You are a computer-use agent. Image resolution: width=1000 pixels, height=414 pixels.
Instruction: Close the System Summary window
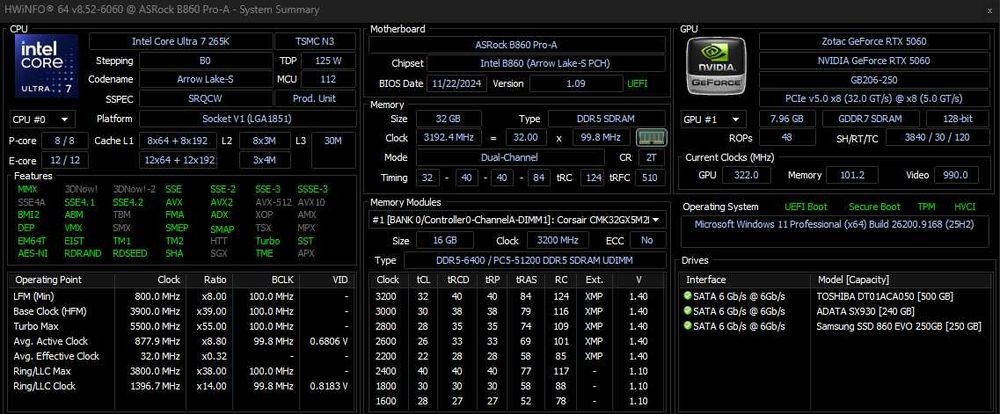coord(989,10)
